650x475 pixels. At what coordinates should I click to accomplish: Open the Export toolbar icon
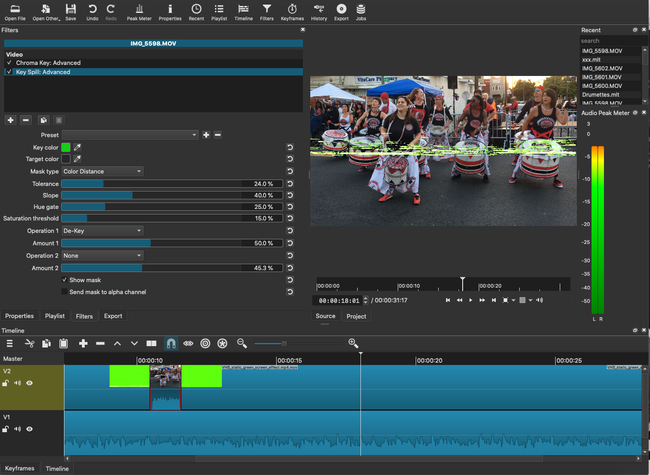click(342, 9)
